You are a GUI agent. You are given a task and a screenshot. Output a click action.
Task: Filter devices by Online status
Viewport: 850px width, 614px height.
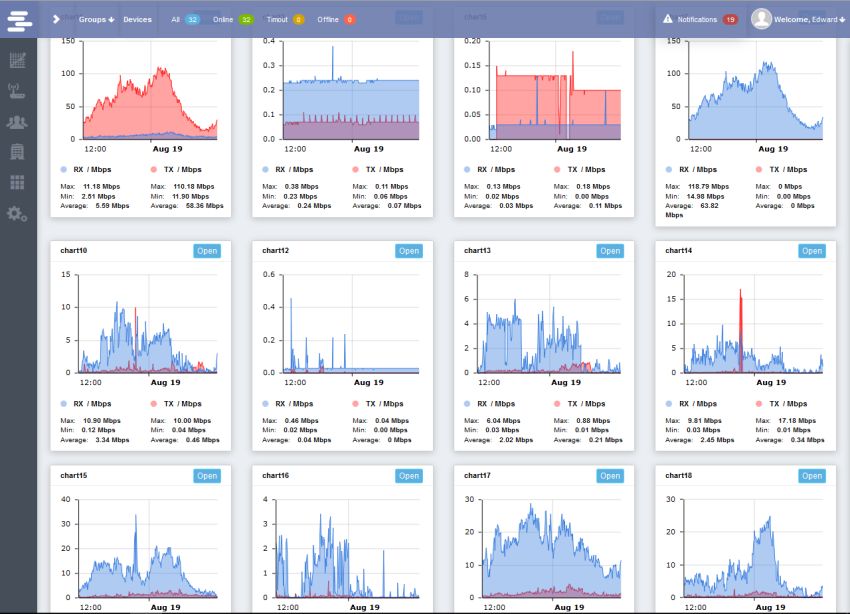click(233, 20)
